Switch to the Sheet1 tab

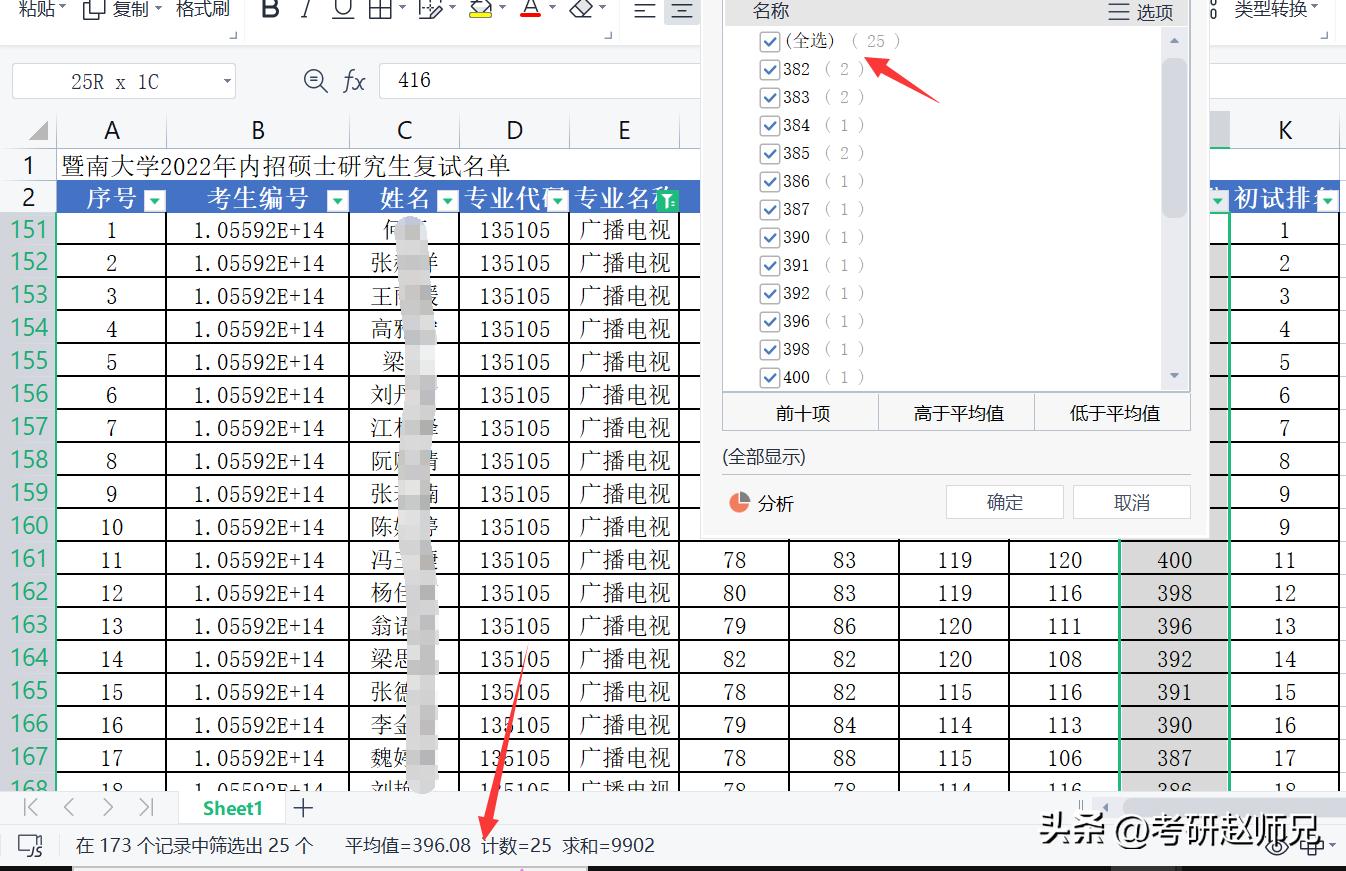(x=232, y=808)
